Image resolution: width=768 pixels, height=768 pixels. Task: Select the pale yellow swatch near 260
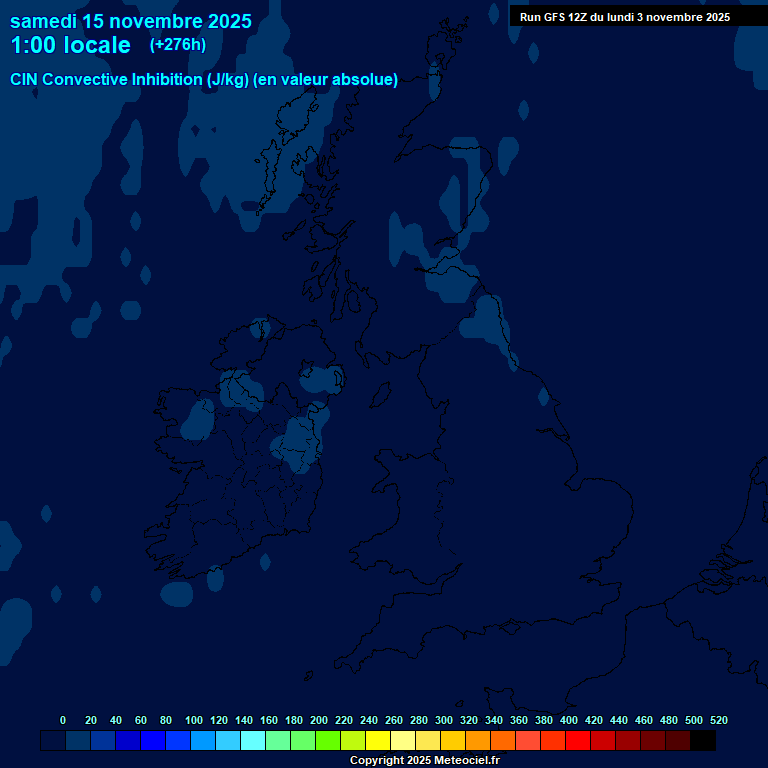point(403,740)
